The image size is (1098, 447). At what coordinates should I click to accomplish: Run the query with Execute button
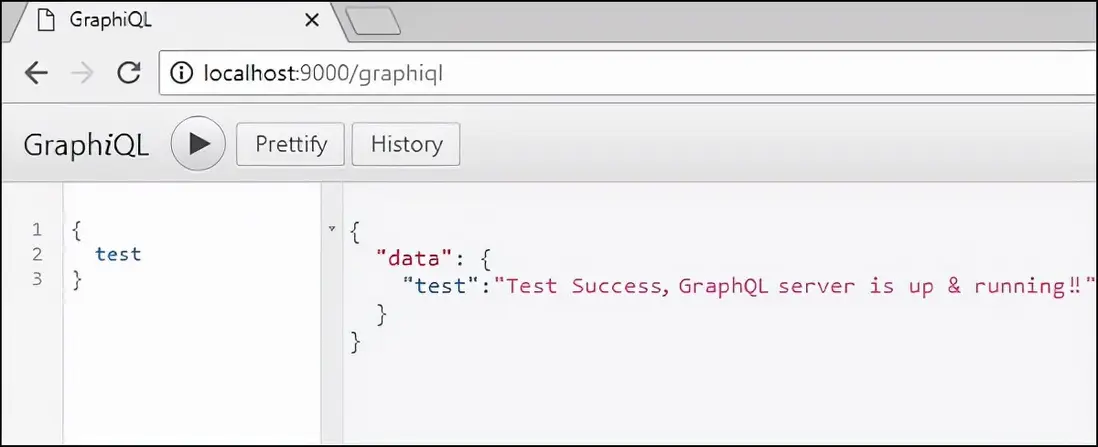tap(199, 144)
